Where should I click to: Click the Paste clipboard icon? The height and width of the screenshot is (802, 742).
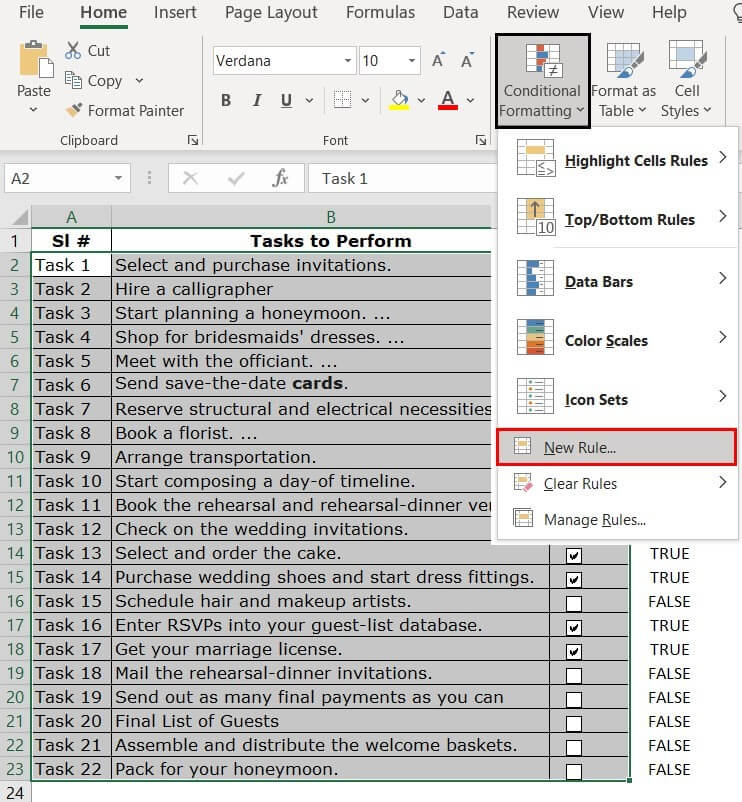35,60
